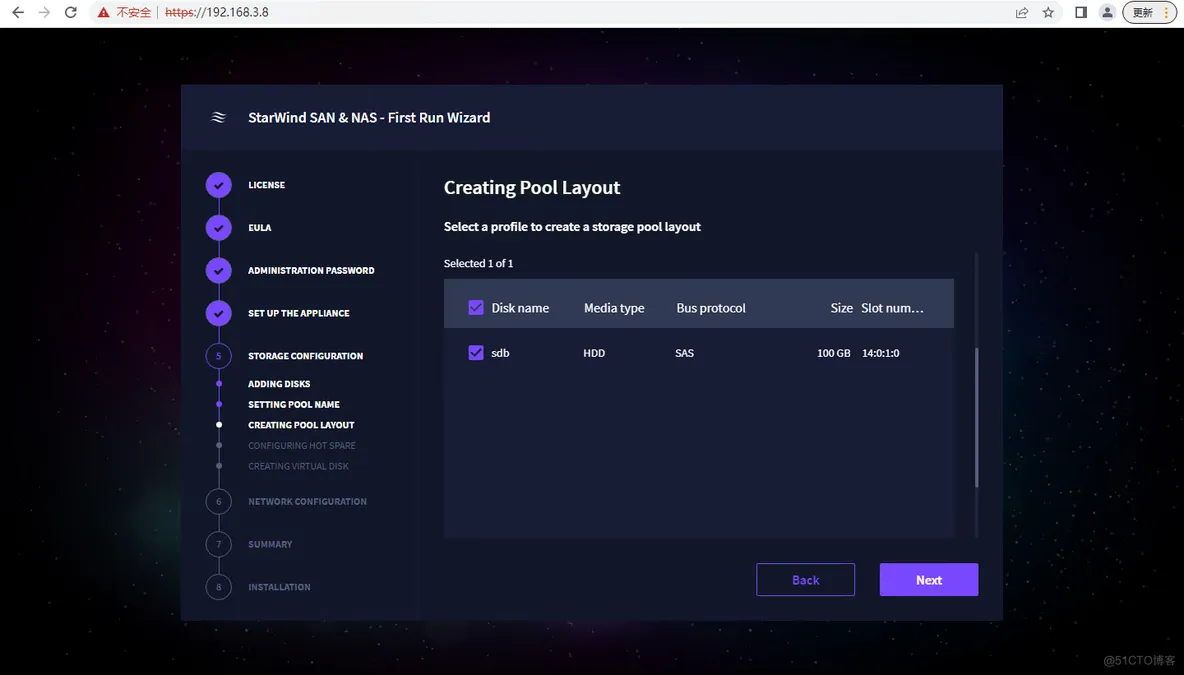The image size is (1184, 675).
Task: Click the Next button
Action: click(929, 580)
